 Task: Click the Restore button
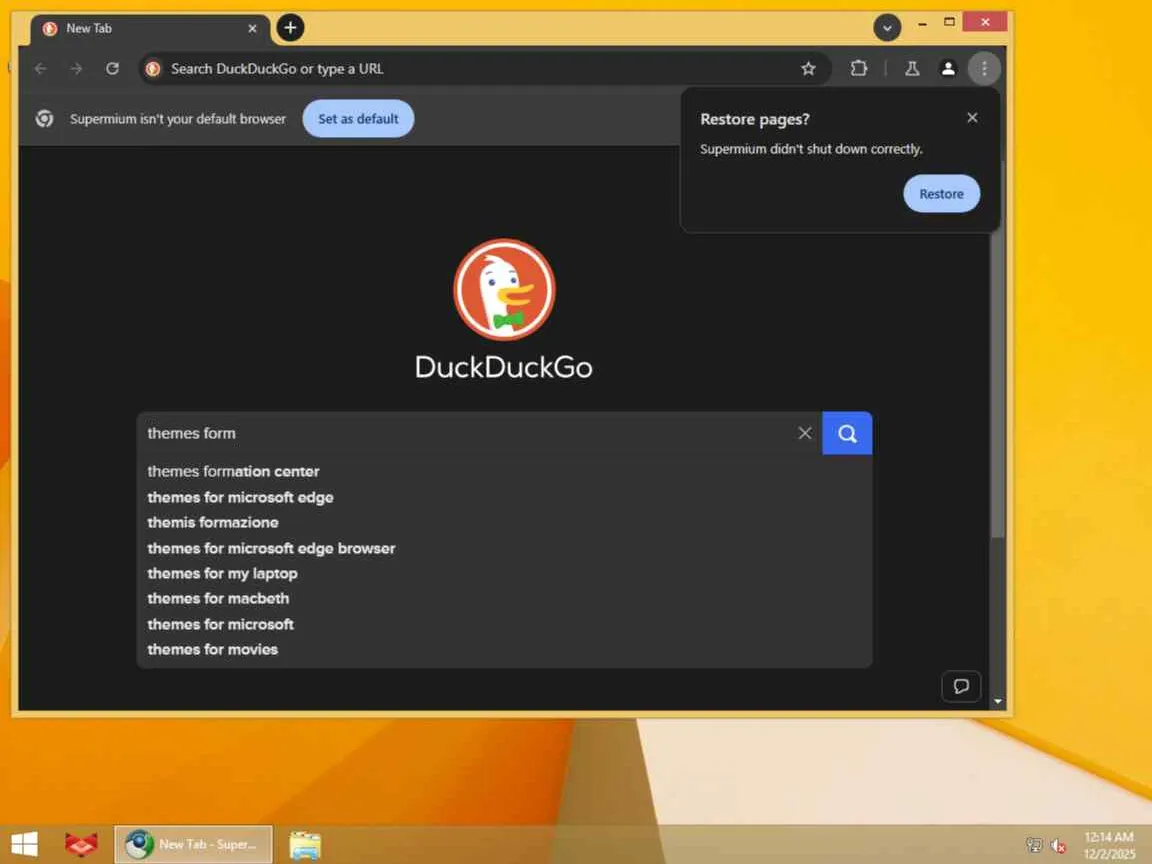(x=941, y=193)
